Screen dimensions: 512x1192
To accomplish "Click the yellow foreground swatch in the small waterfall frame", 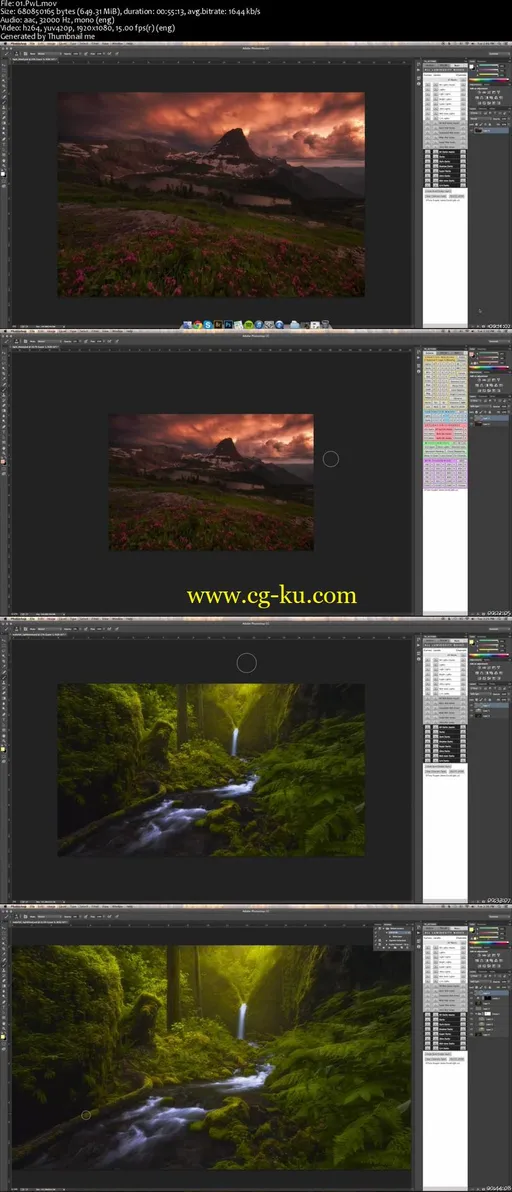I will point(3,748).
